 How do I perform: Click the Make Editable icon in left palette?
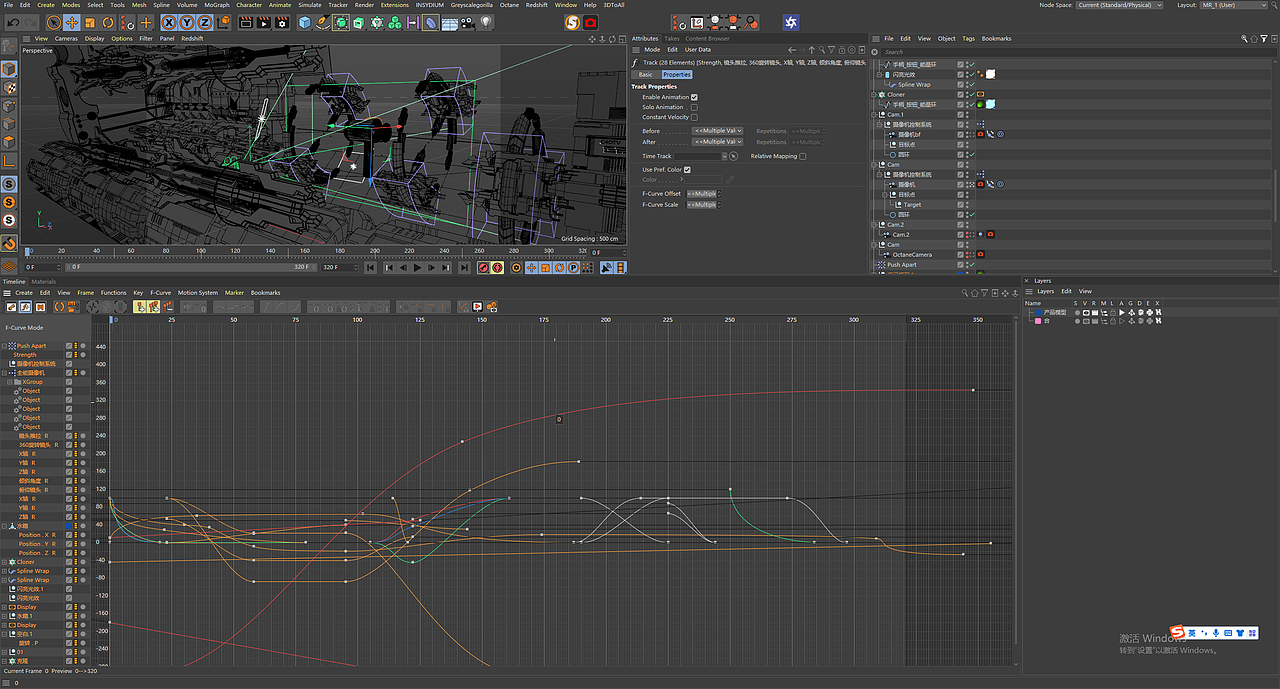[8, 48]
